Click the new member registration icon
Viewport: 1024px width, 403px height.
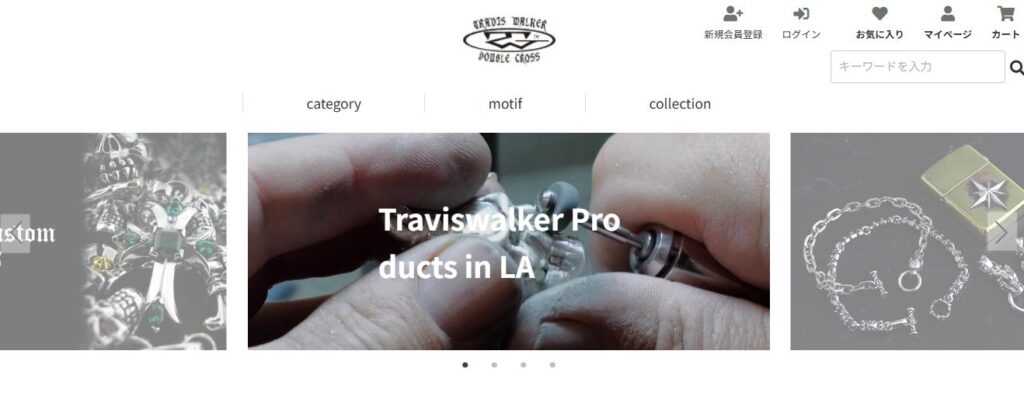tap(733, 14)
